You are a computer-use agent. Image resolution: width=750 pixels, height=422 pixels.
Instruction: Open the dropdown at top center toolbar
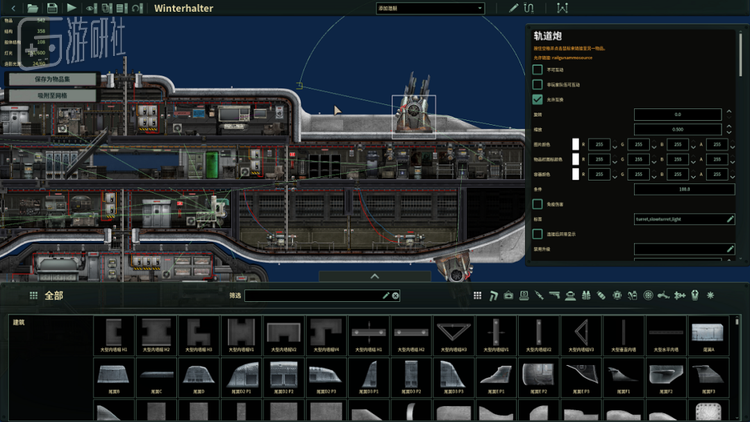430,8
